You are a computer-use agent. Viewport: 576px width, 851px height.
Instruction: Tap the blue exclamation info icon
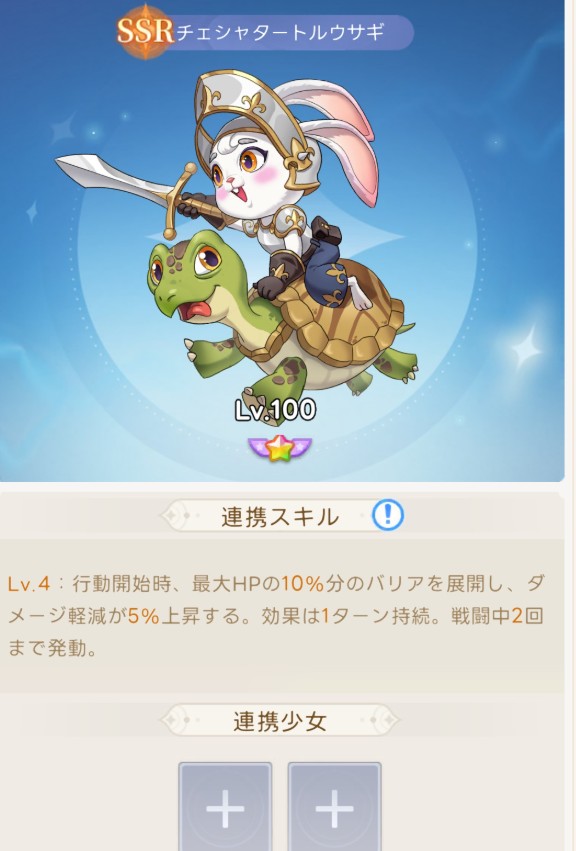point(388,515)
